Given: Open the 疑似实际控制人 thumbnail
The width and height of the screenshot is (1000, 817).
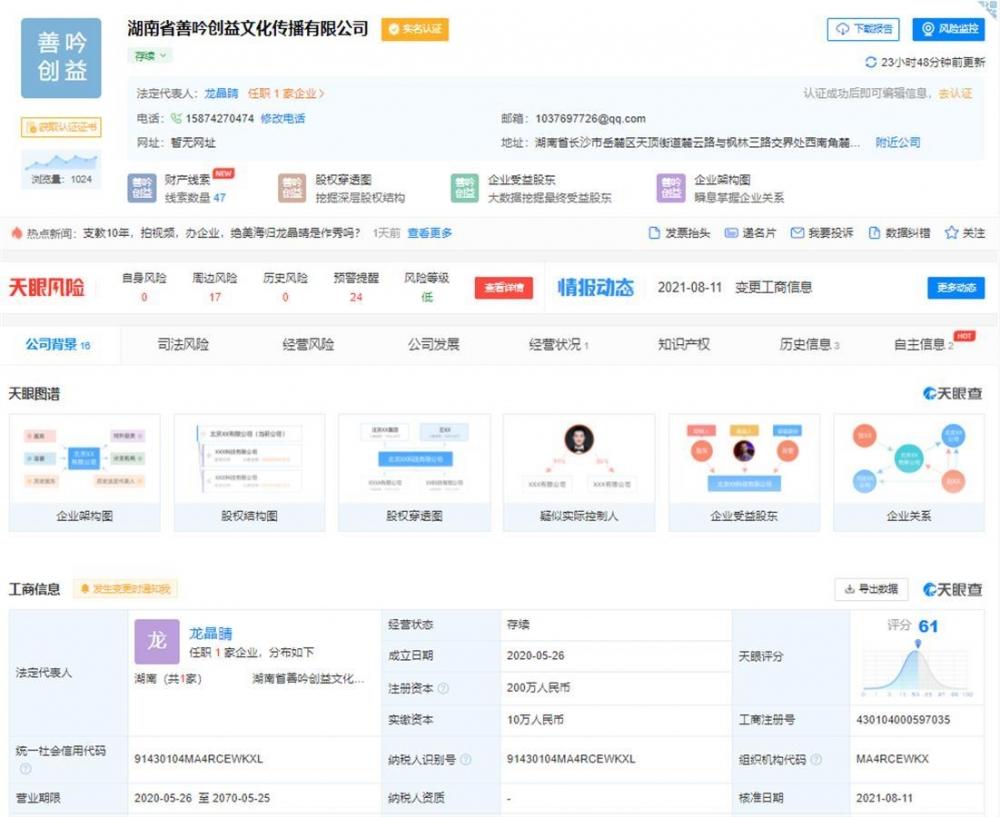Looking at the screenshot, I should pyautogui.click(x=579, y=473).
